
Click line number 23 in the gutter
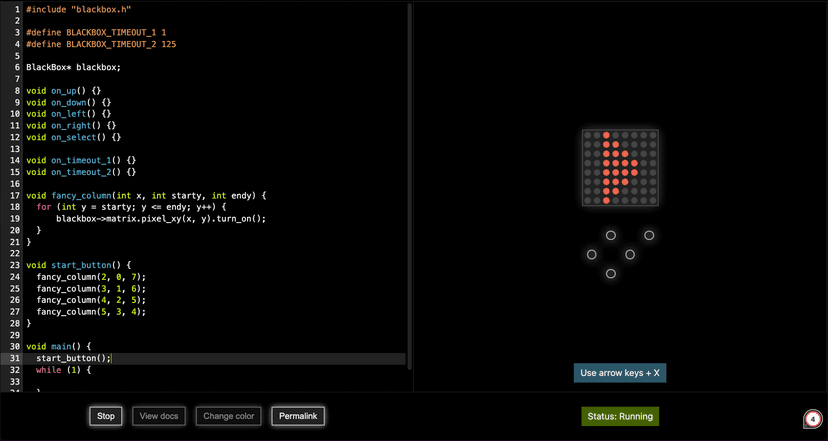(x=15, y=265)
